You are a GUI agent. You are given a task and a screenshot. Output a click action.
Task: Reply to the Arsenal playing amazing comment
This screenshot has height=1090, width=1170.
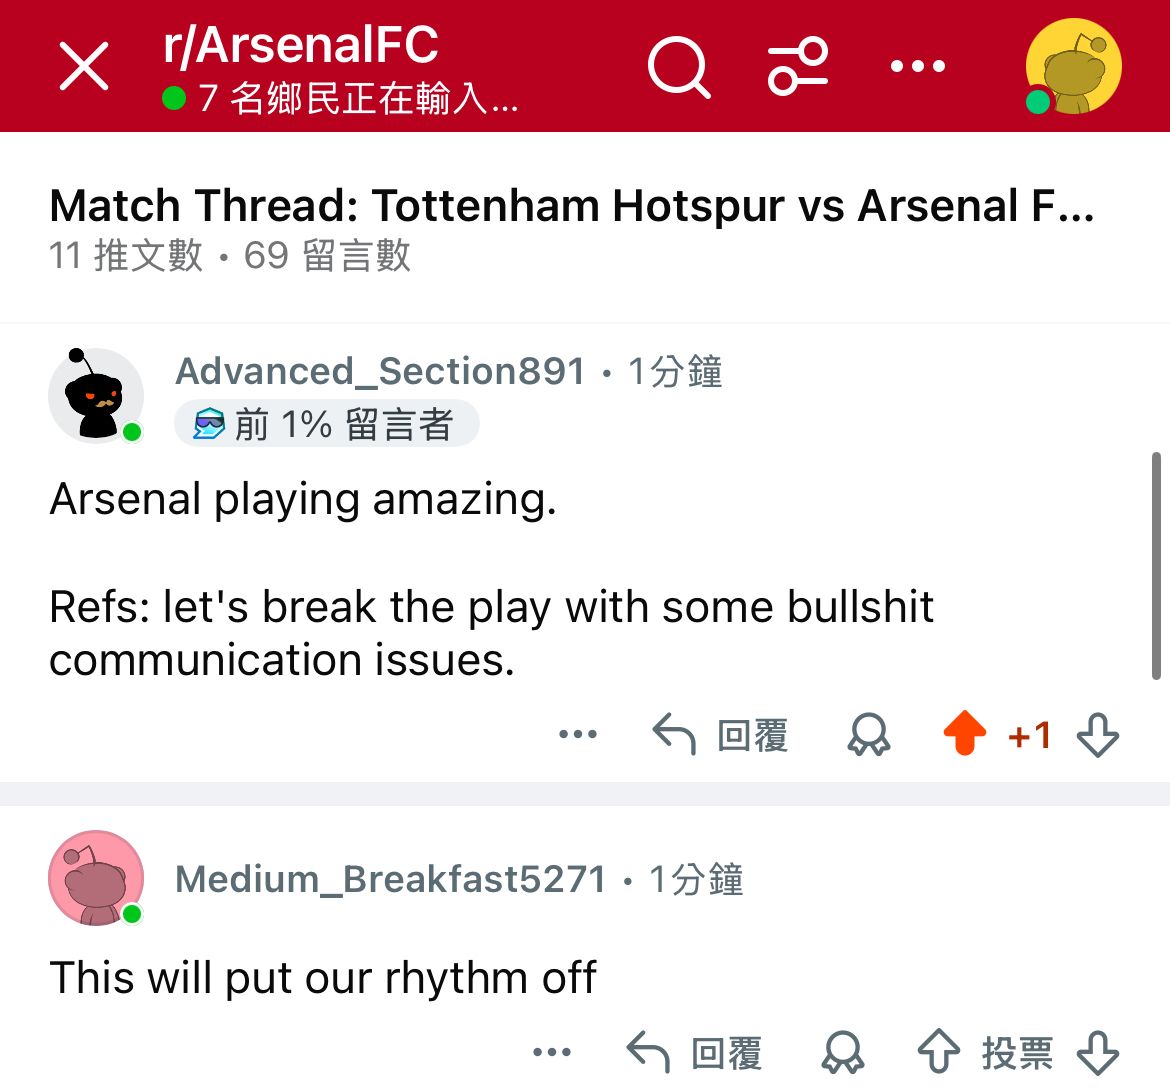pos(720,736)
